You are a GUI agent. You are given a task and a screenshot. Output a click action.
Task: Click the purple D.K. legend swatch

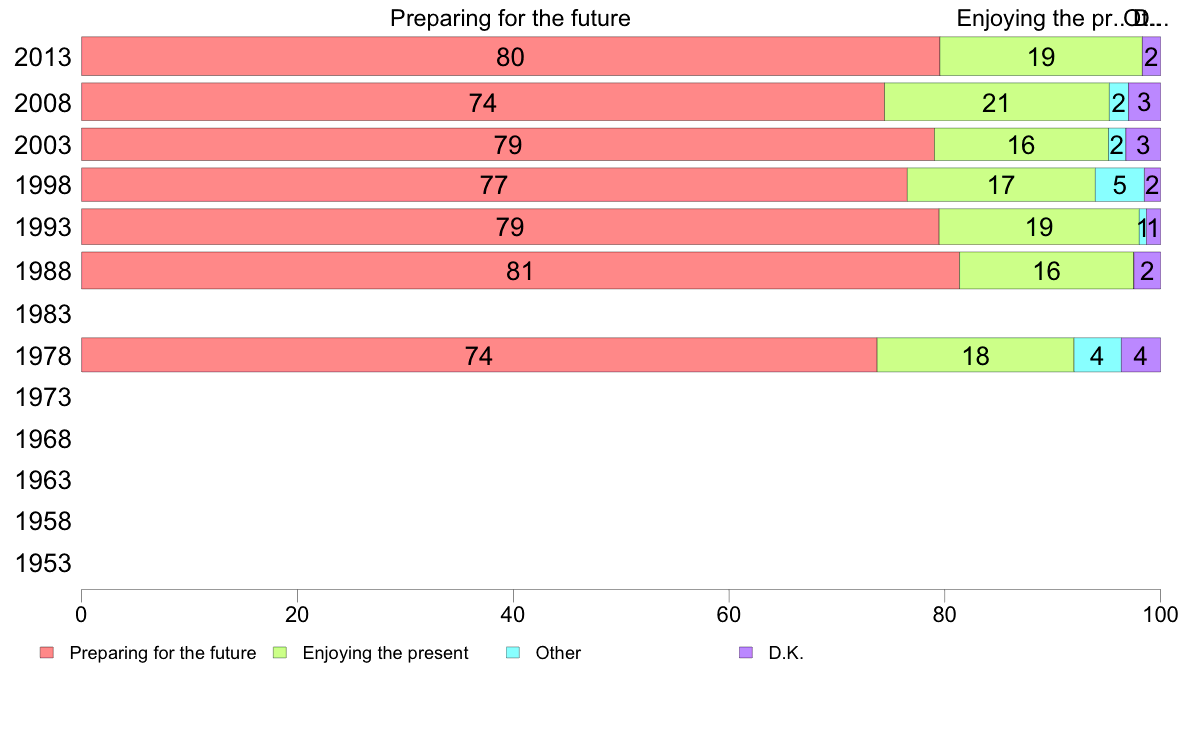746,653
